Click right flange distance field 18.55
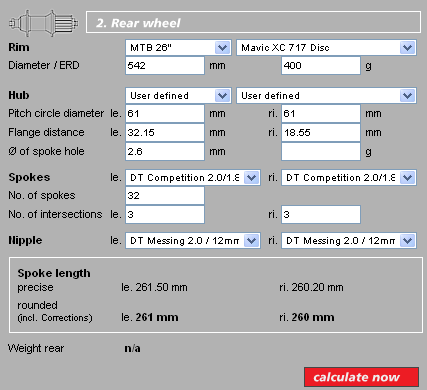 pos(321,133)
